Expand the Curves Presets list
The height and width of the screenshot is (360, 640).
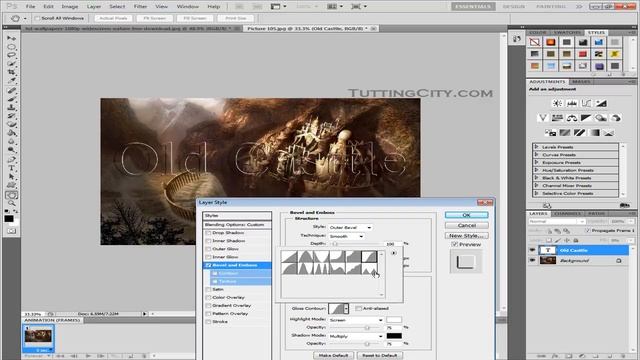point(536,155)
